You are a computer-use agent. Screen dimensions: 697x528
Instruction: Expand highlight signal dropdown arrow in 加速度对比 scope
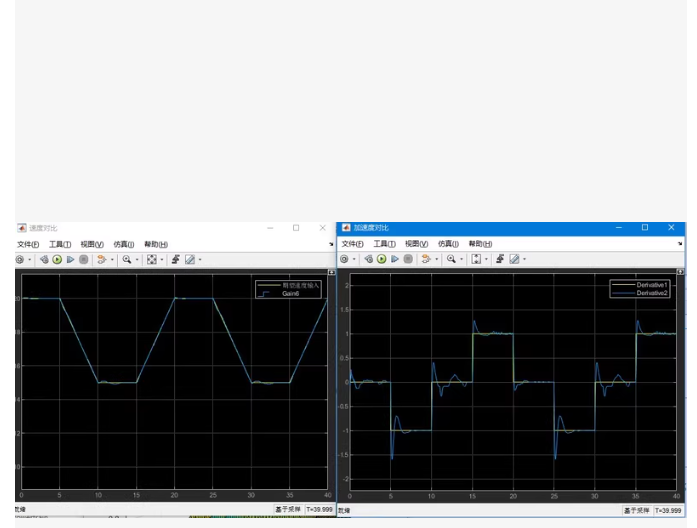[x=437, y=259]
